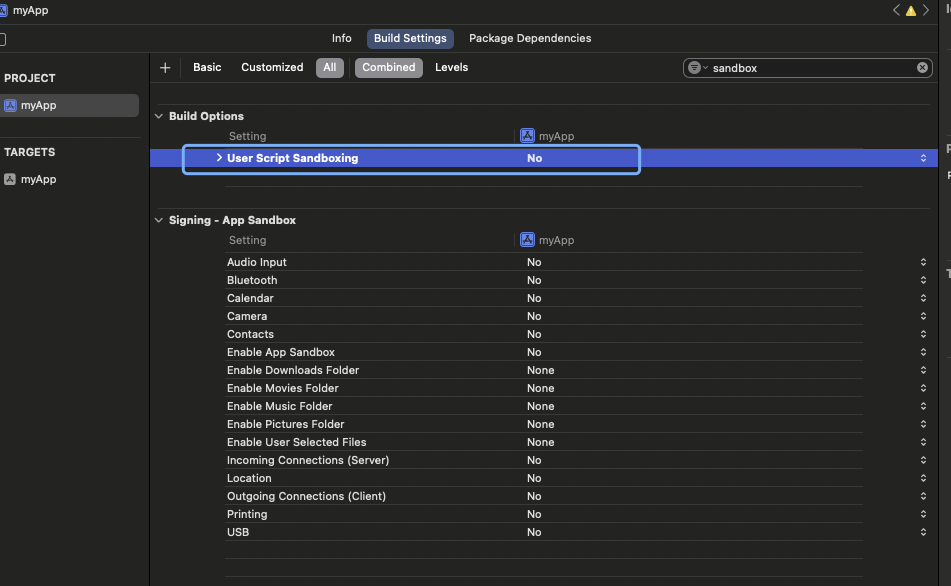Open User Script Sandboxing value popup stepper
951x586 pixels.
click(923, 158)
